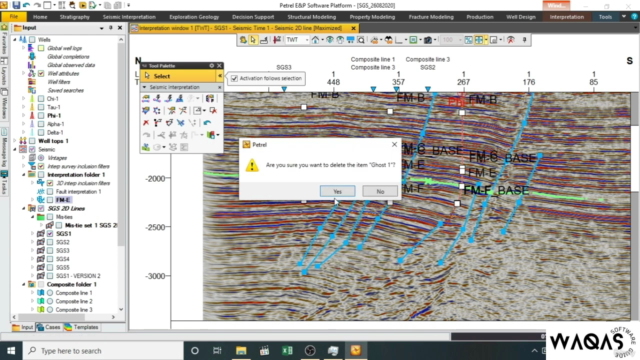The width and height of the screenshot is (640, 360).
Task: Click the hand pan tool in window toolbar
Action: pos(243,40)
